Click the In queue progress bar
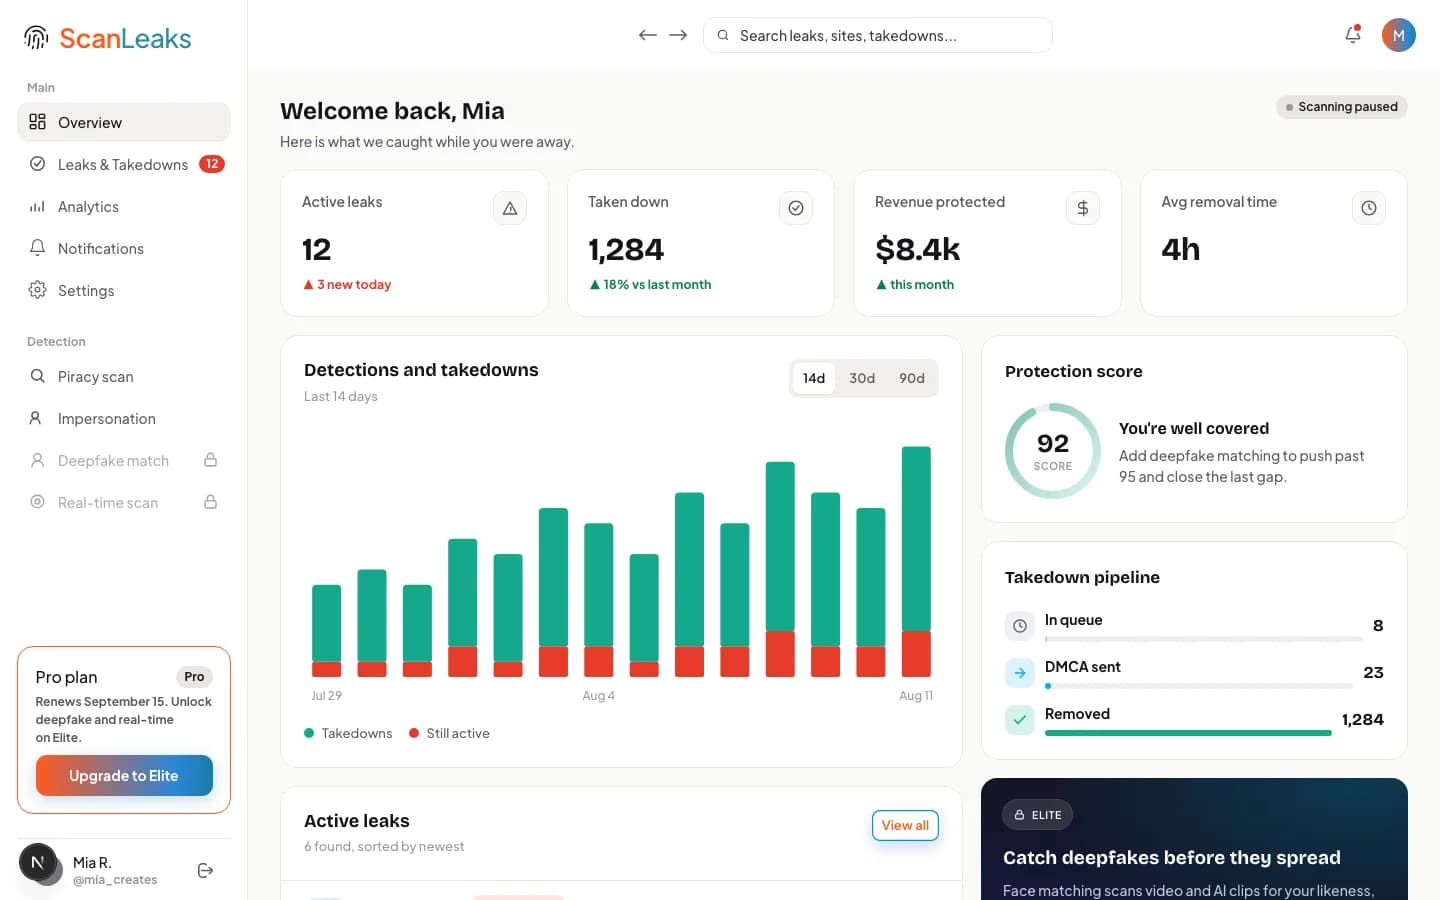The height and width of the screenshot is (900, 1440). point(1203,639)
